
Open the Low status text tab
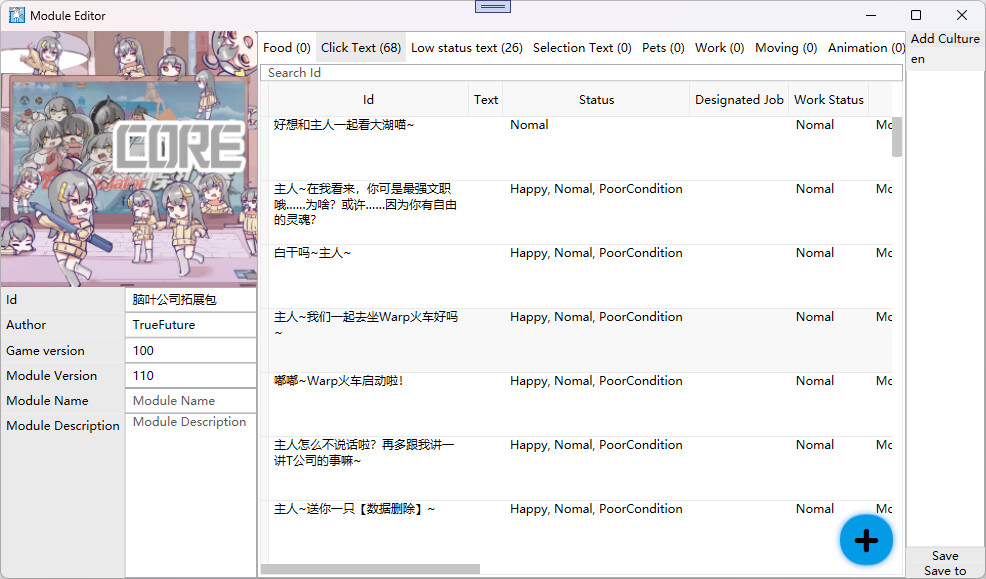pos(466,47)
